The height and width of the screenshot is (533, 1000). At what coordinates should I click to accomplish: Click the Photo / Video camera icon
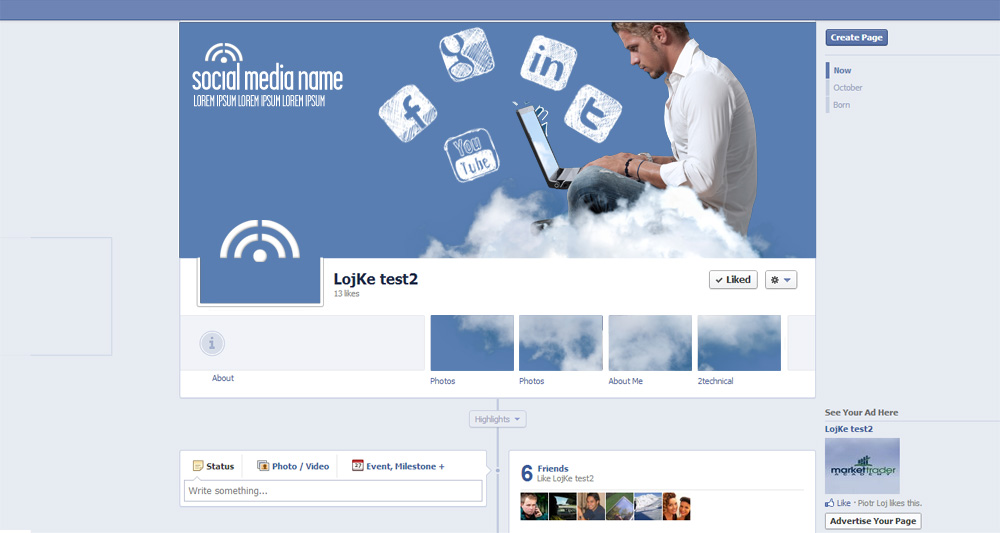263,466
